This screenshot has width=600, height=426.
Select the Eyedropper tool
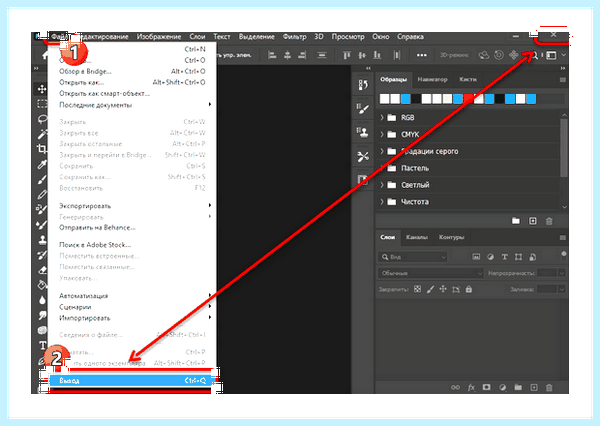pyautogui.click(x=42, y=164)
